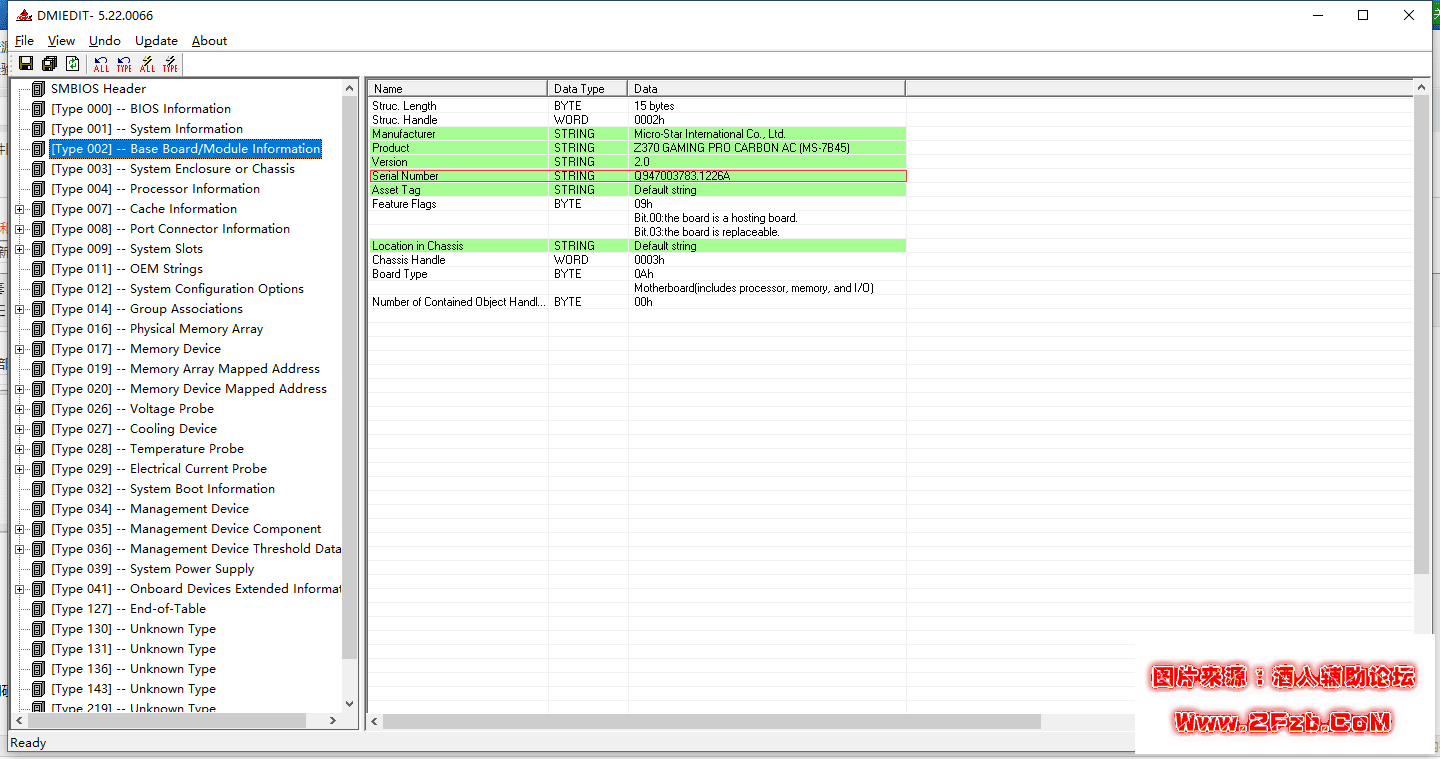This screenshot has width=1440, height=759.
Task: Click the icon beside Type 130 Unknown Type
Action: coord(38,629)
